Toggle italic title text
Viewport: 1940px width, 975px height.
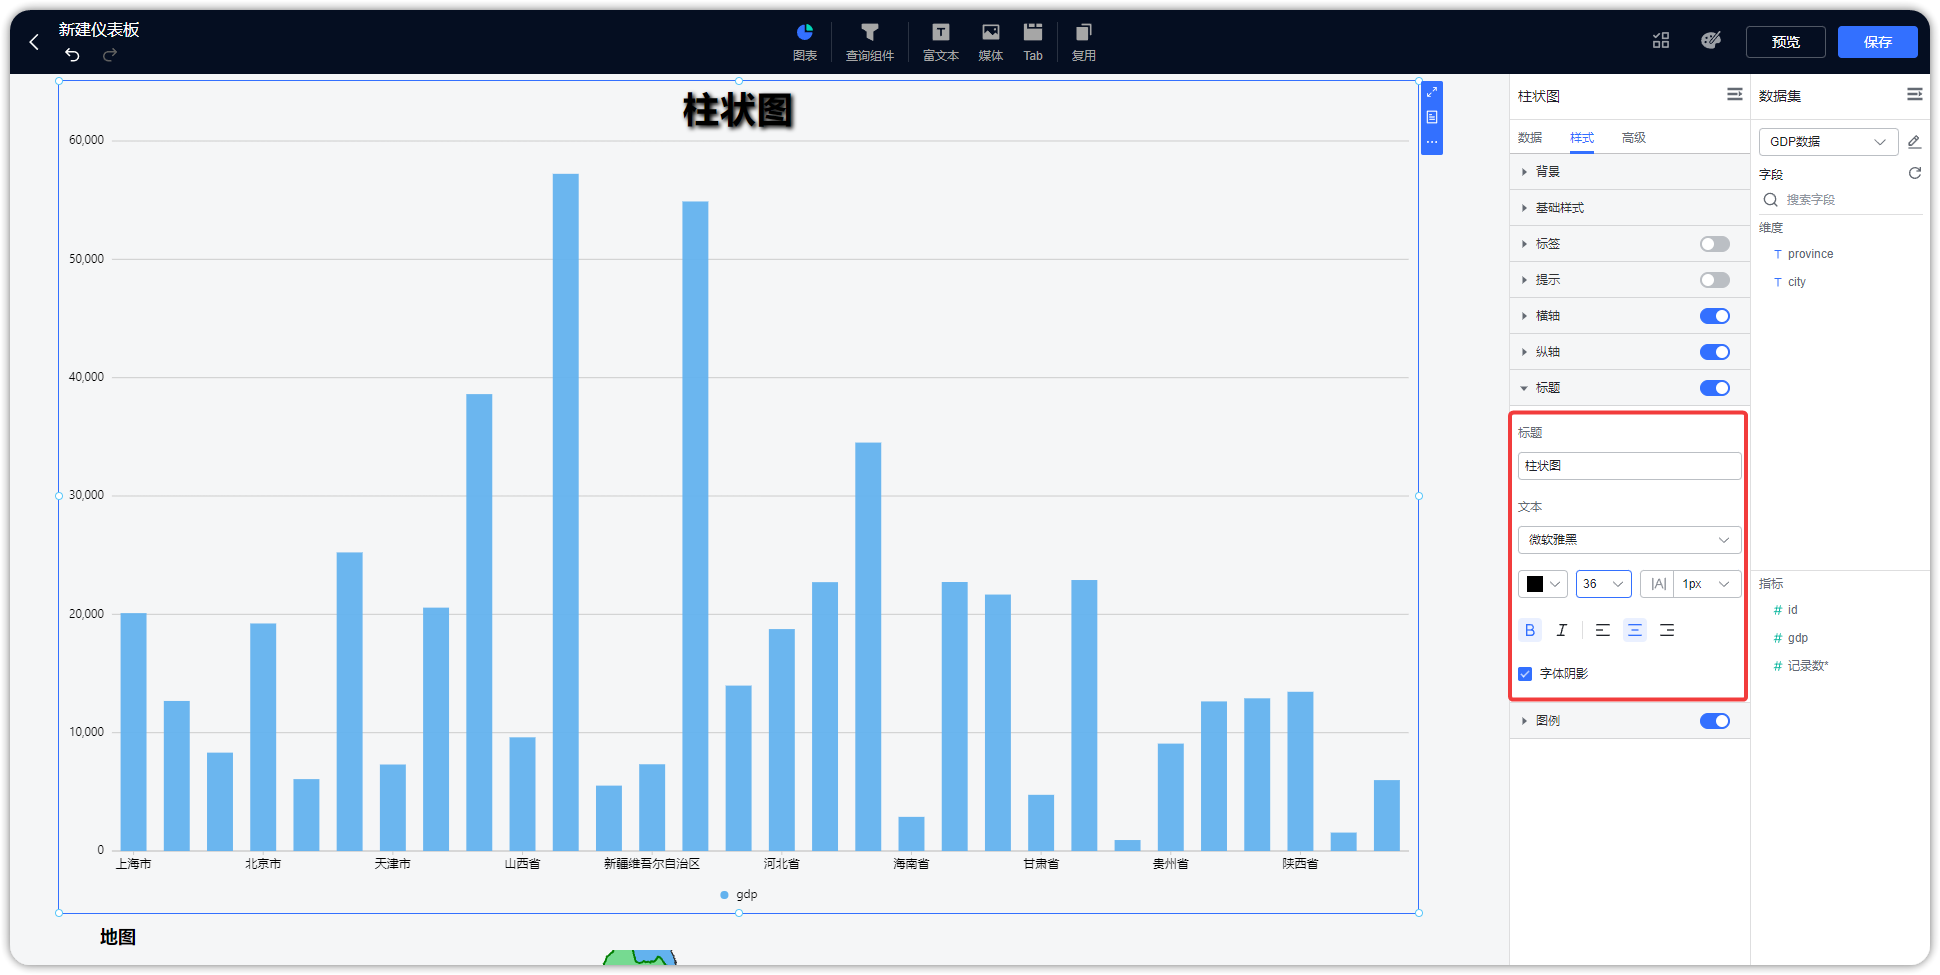click(1562, 630)
